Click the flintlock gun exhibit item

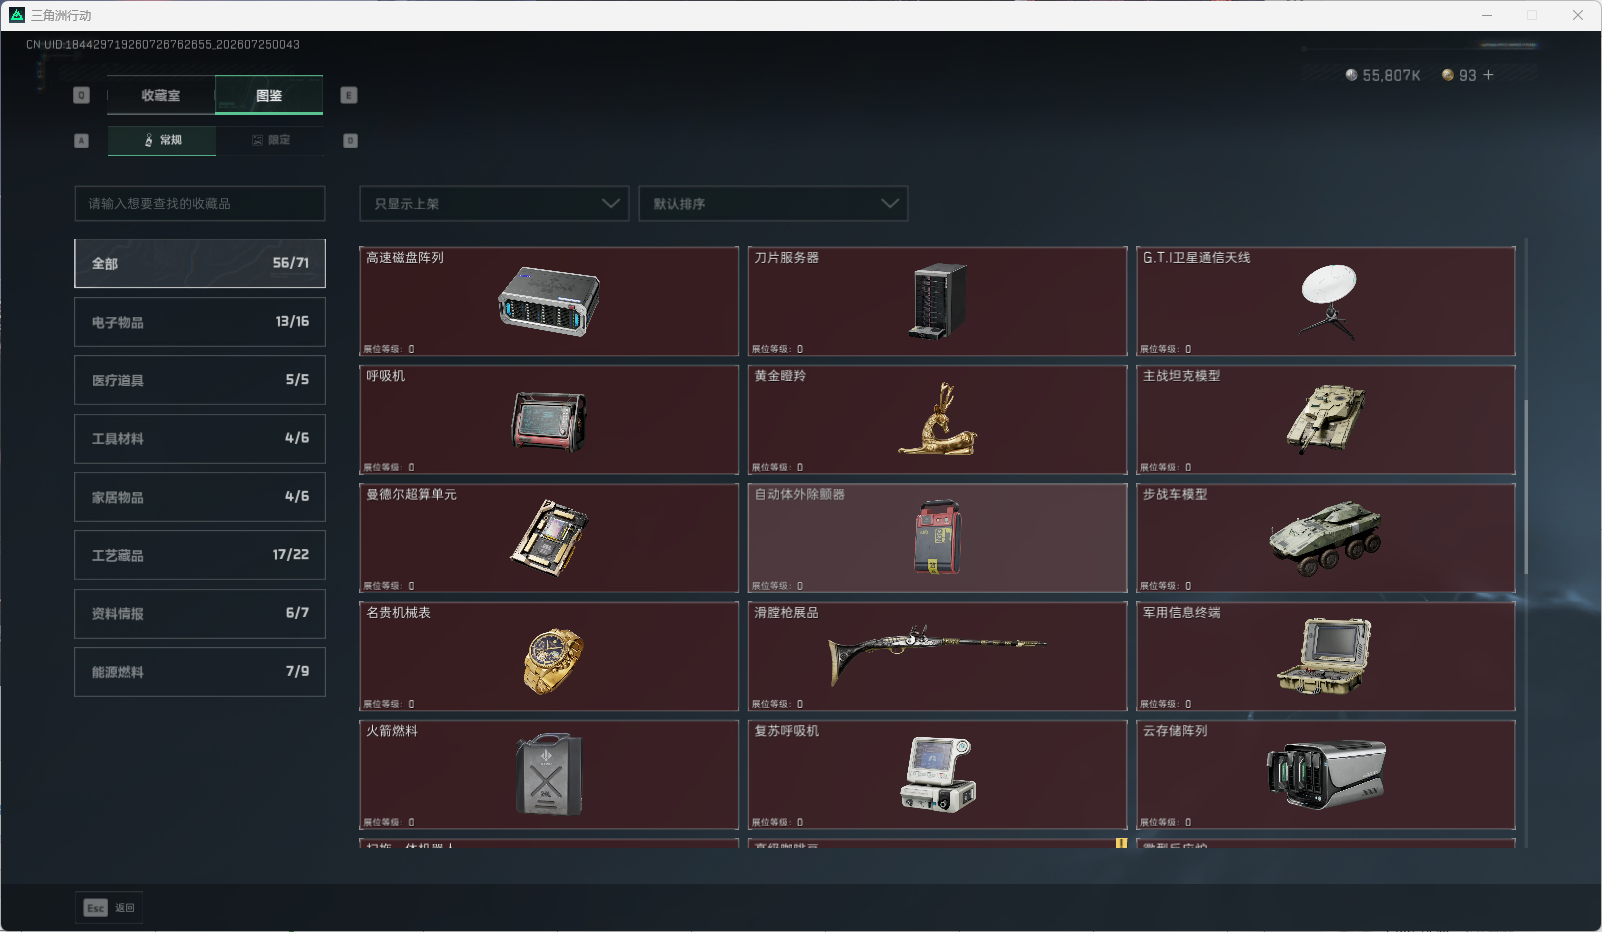pyautogui.click(x=937, y=656)
